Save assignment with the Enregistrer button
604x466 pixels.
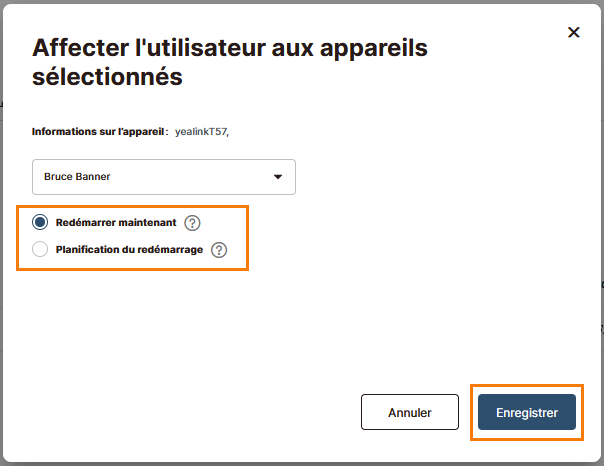click(x=527, y=412)
